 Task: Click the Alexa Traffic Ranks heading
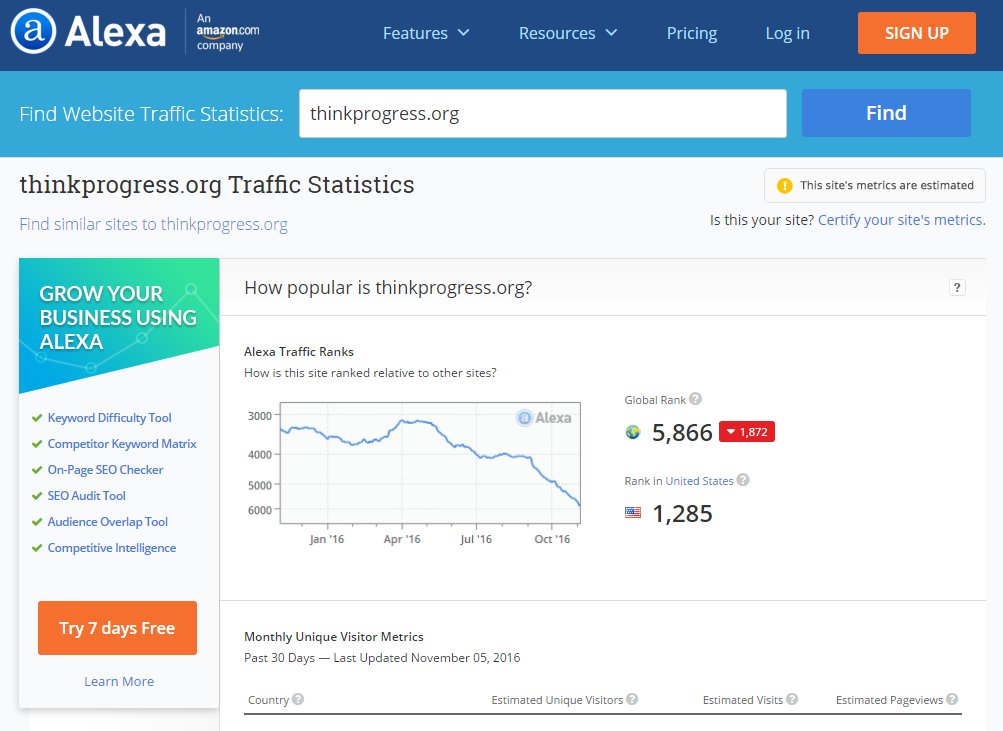click(299, 352)
